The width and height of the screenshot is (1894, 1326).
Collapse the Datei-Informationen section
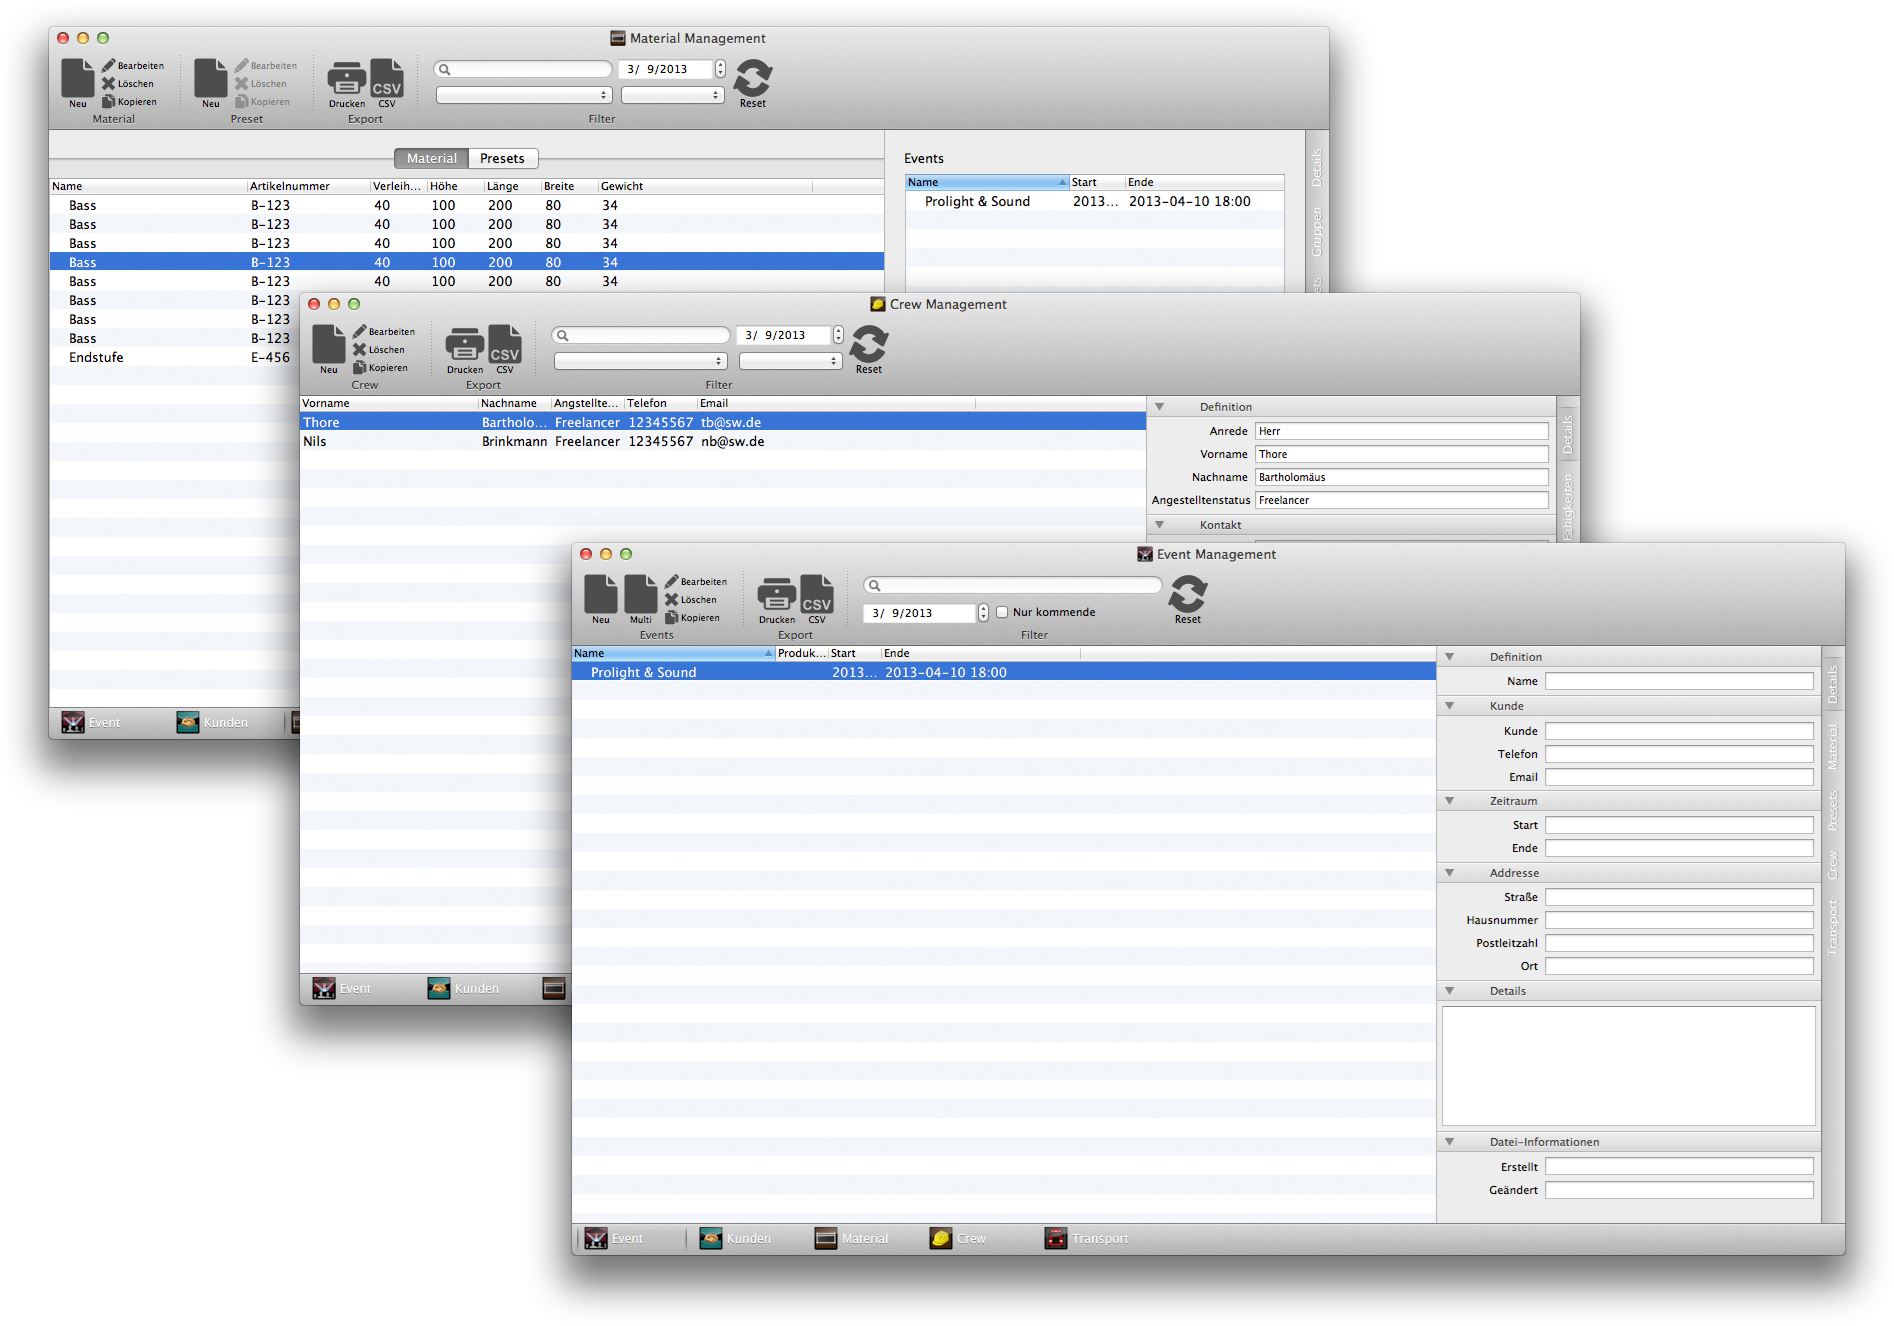pos(1449,1142)
